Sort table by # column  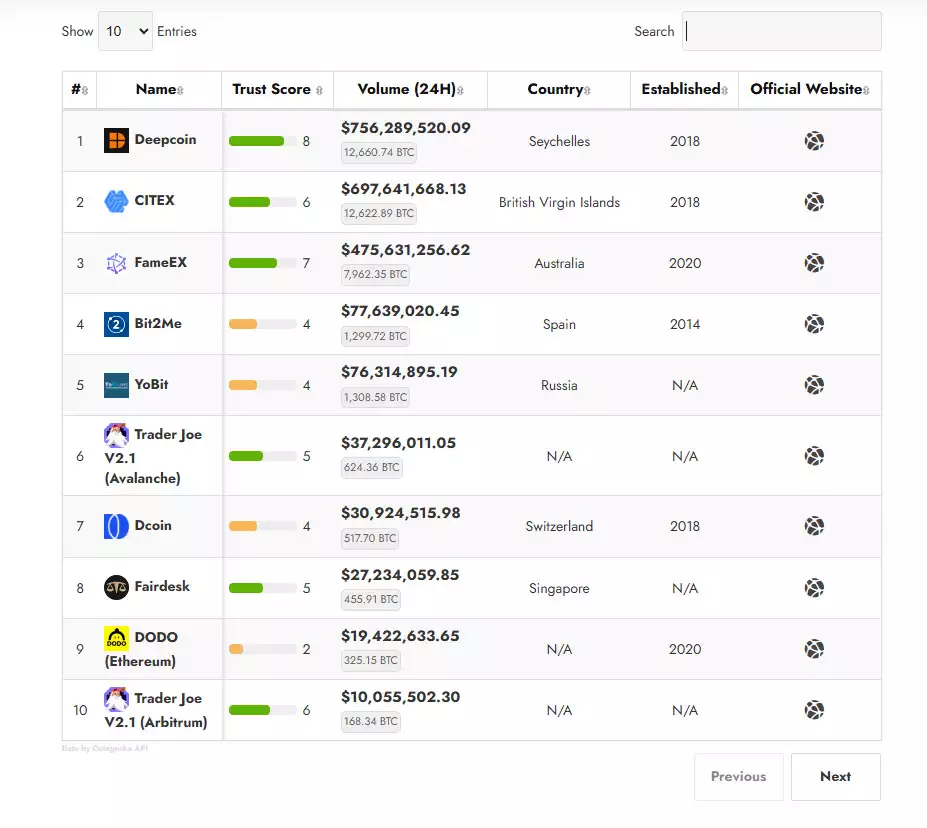point(79,90)
